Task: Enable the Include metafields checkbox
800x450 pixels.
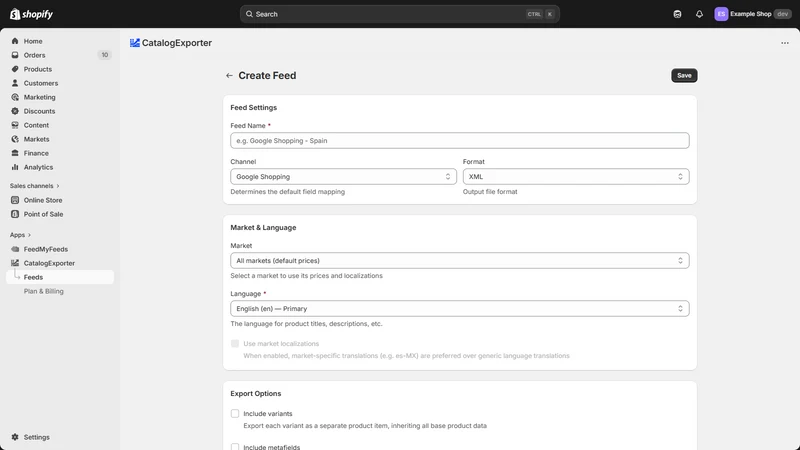Action: [235, 446]
